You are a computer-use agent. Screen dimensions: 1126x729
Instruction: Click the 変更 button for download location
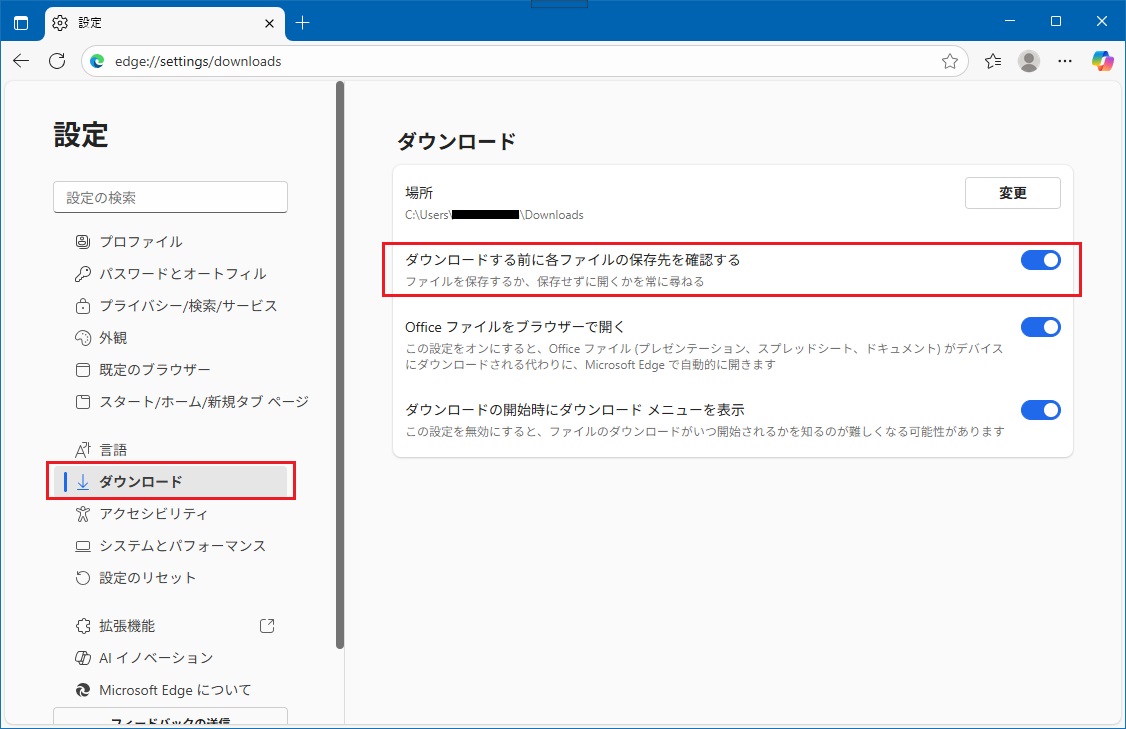tap(1012, 193)
